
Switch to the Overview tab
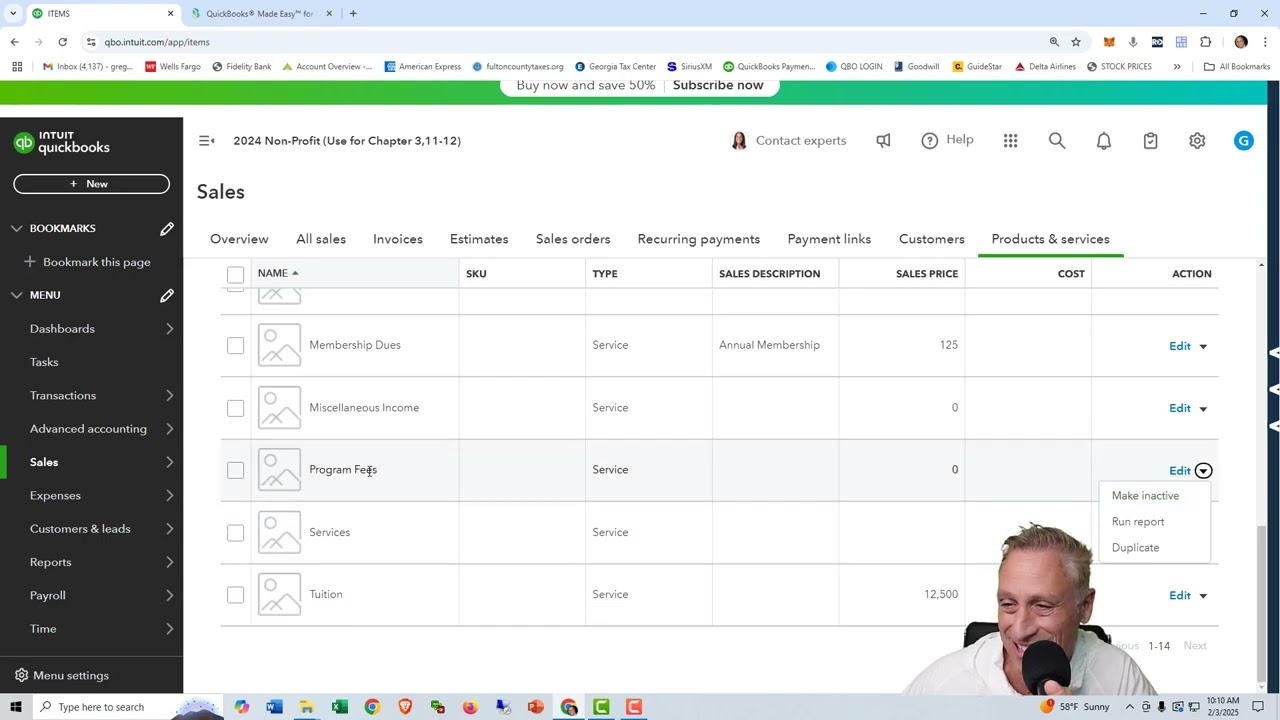[x=239, y=240]
